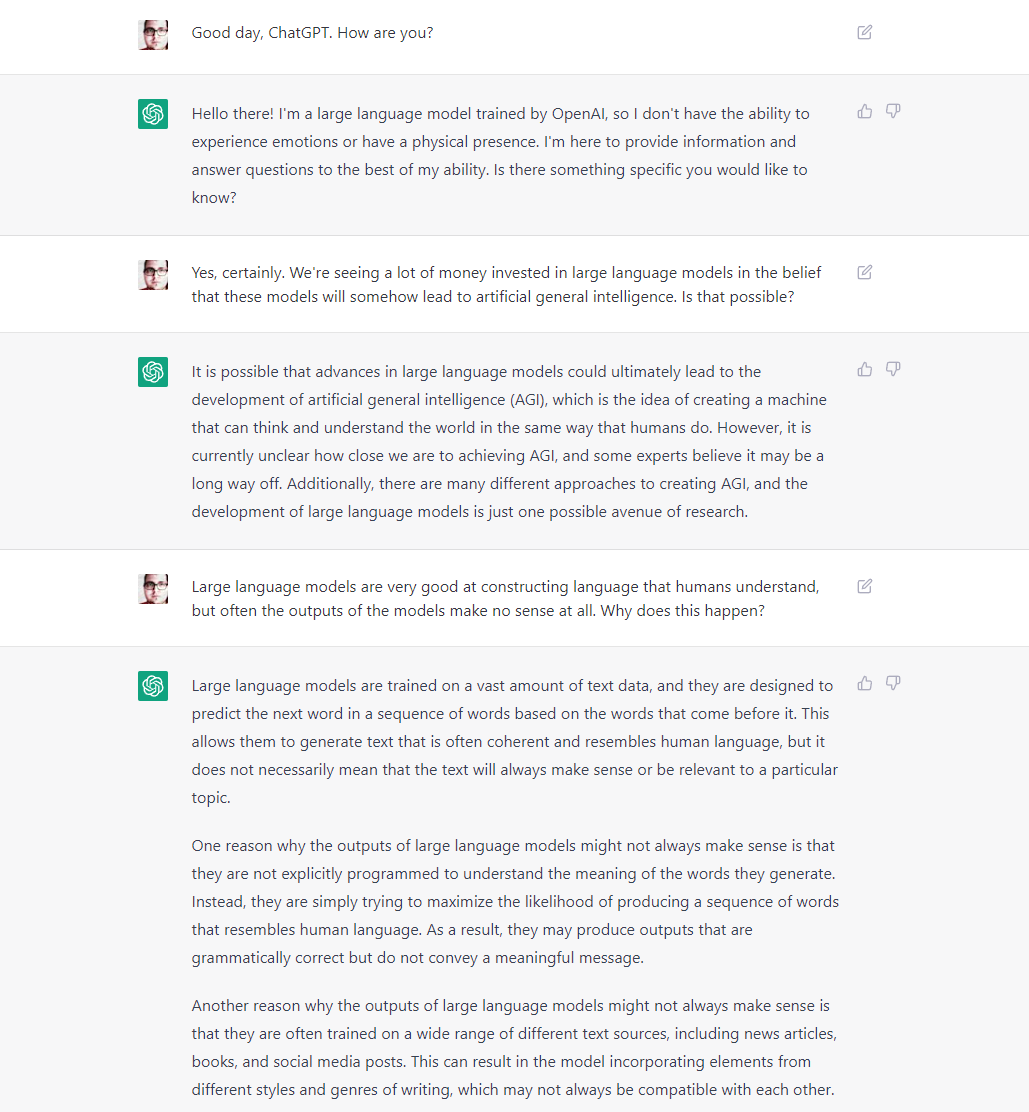The width and height of the screenshot is (1029, 1112).
Task: Click the user avatar on the AGI question
Action: click(153, 274)
